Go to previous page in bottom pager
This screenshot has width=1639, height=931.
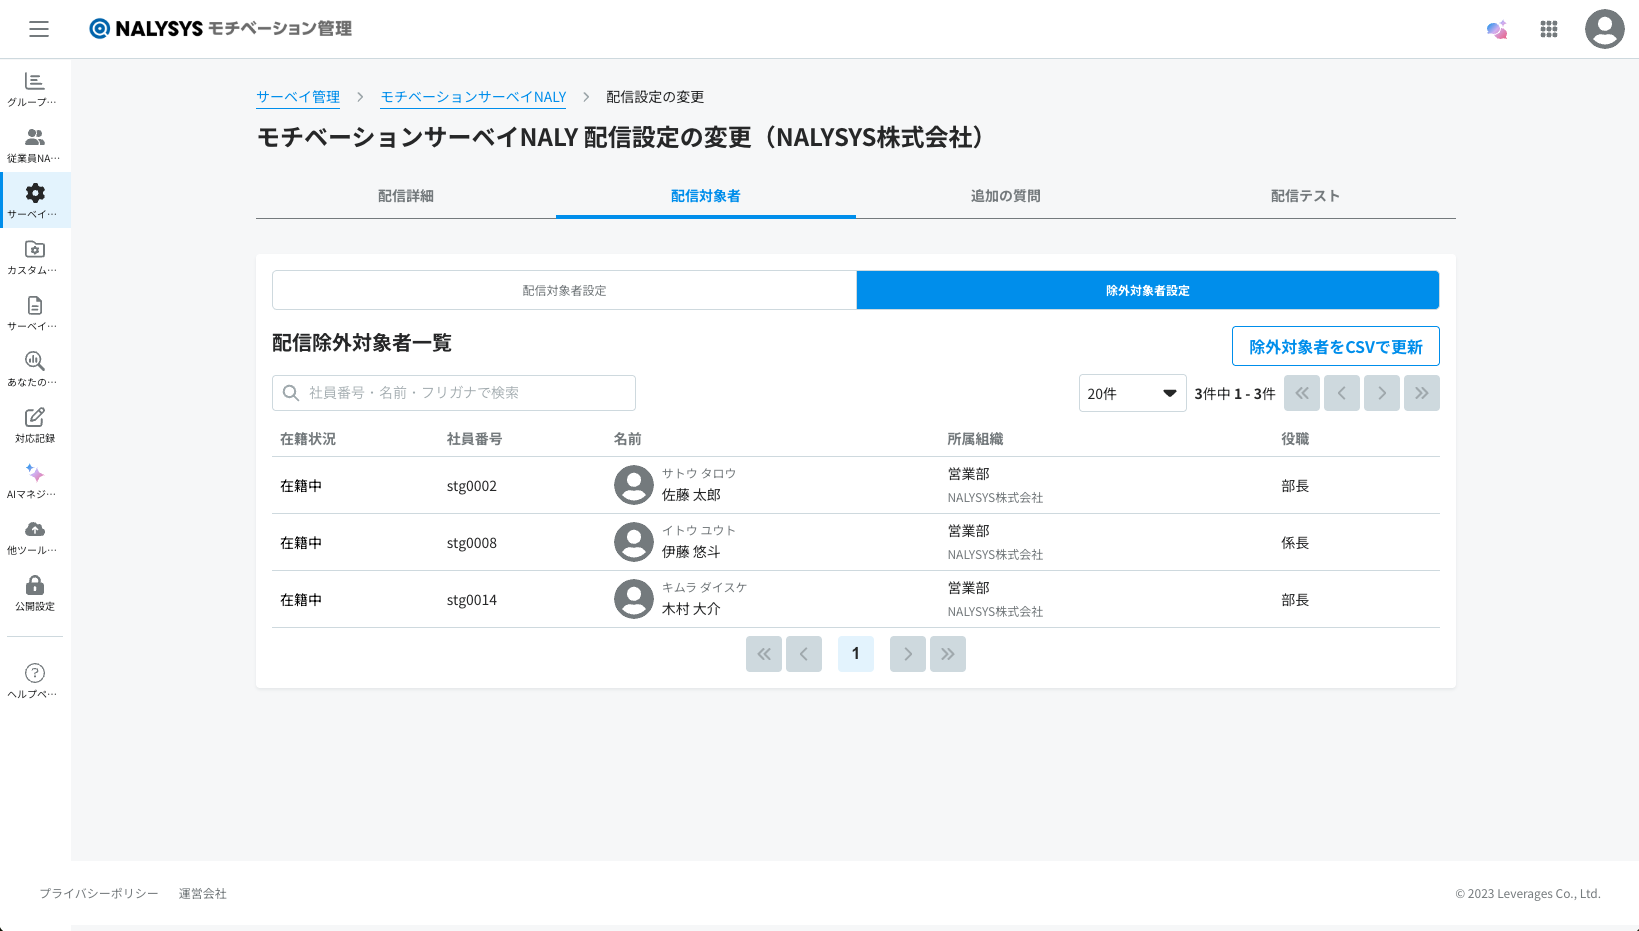(804, 654)
